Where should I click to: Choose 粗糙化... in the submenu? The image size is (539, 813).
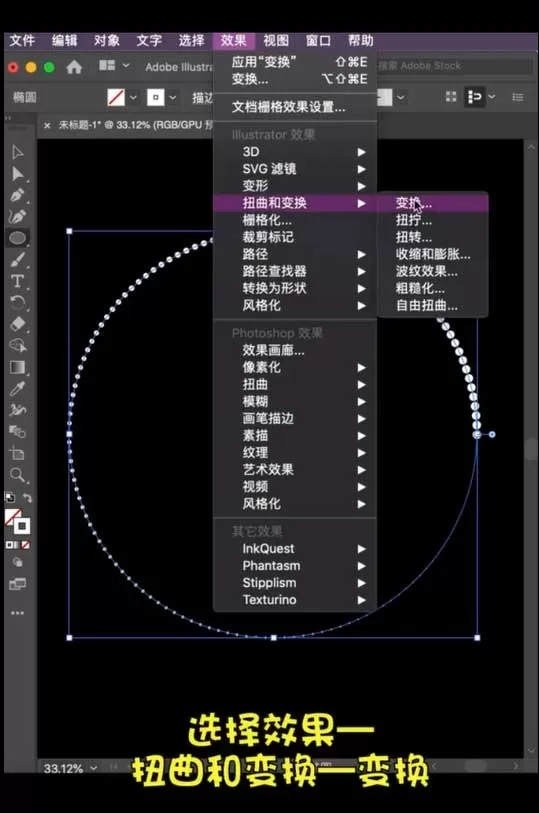click(433, 288)
